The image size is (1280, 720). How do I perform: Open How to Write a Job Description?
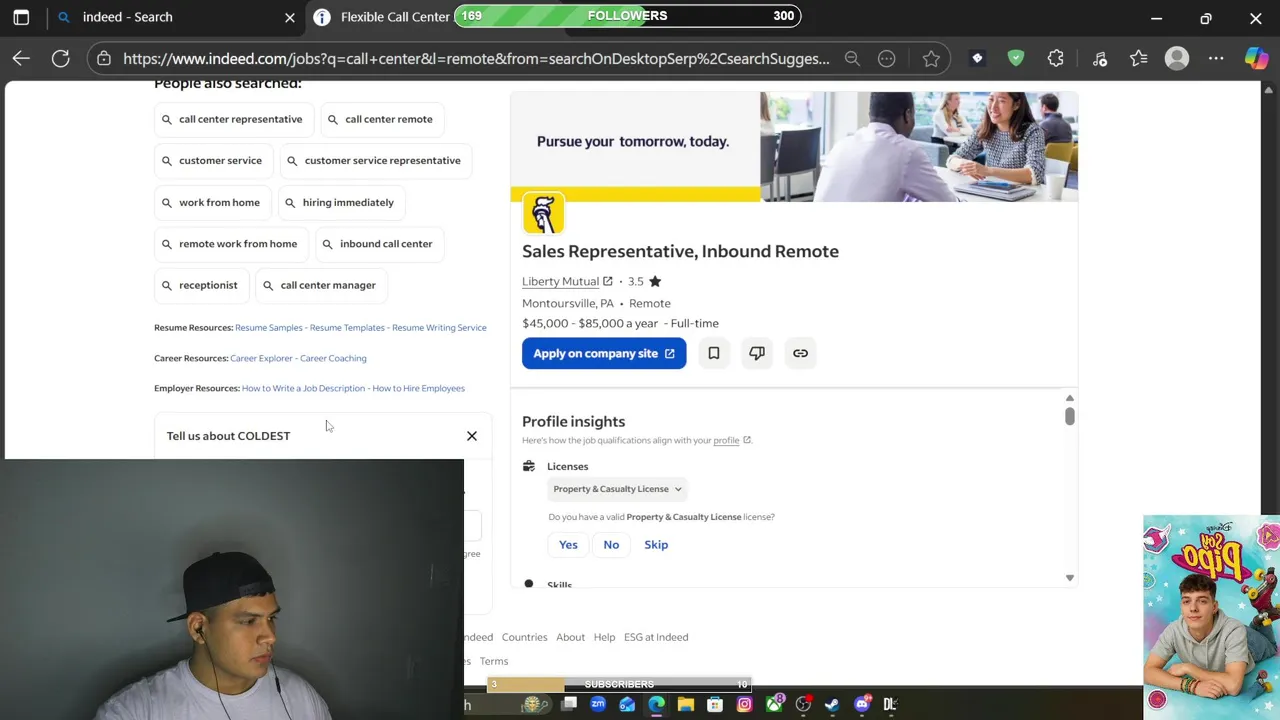[x=303, y=388]
